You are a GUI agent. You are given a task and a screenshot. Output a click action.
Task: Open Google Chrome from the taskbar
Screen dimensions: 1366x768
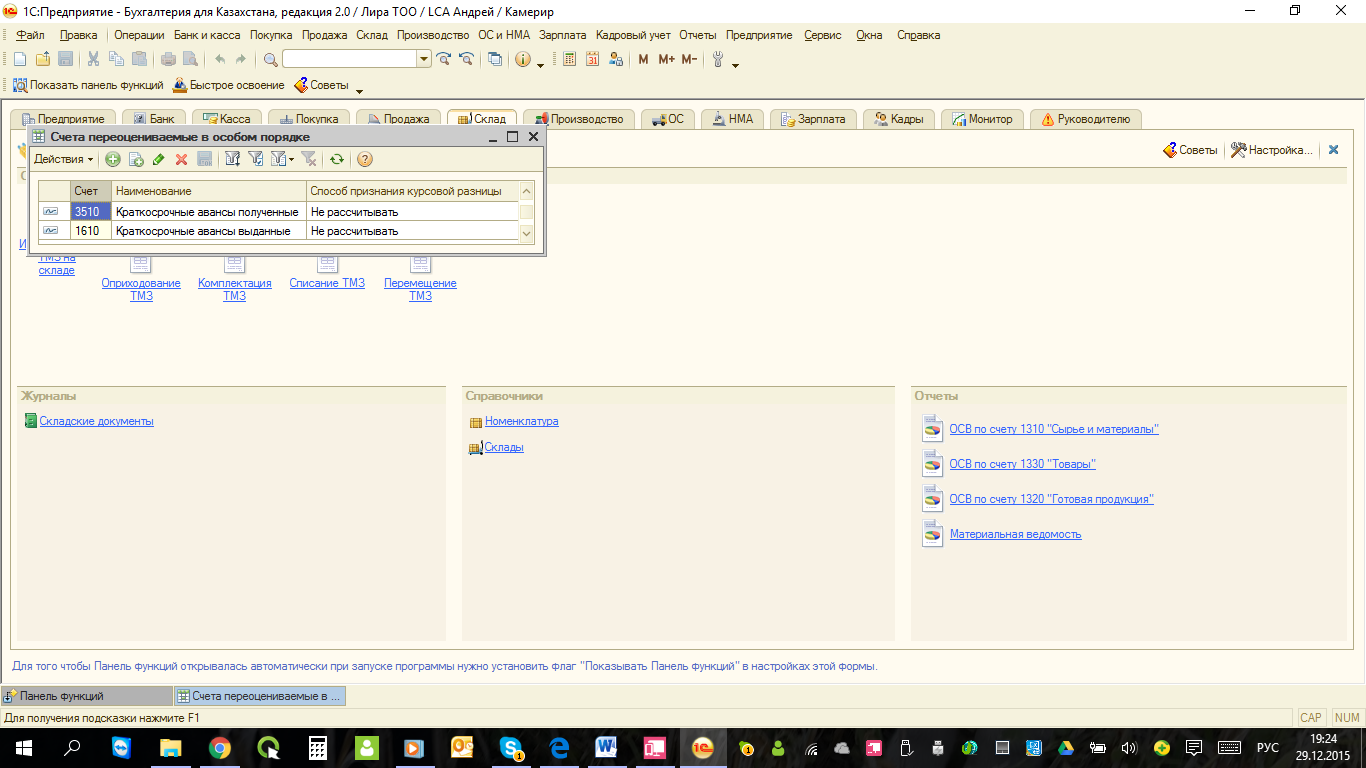tap(220, 747)
